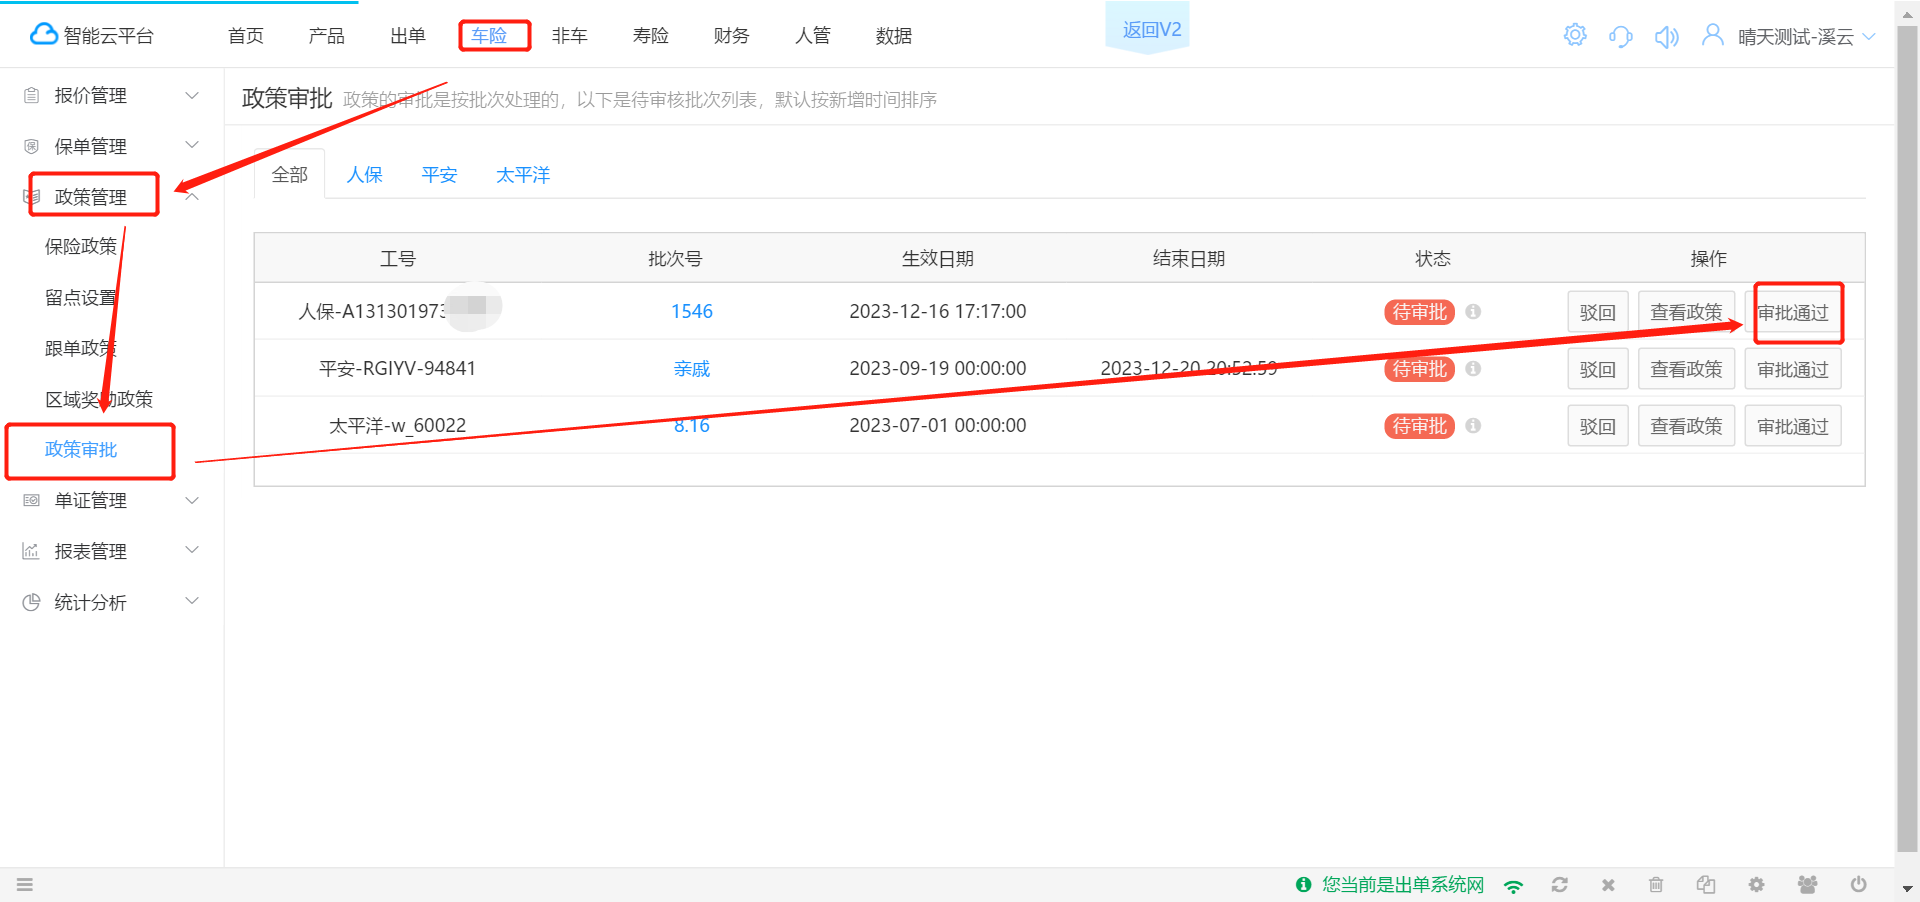Click the users group icon in status bar

click(1807, 885)
